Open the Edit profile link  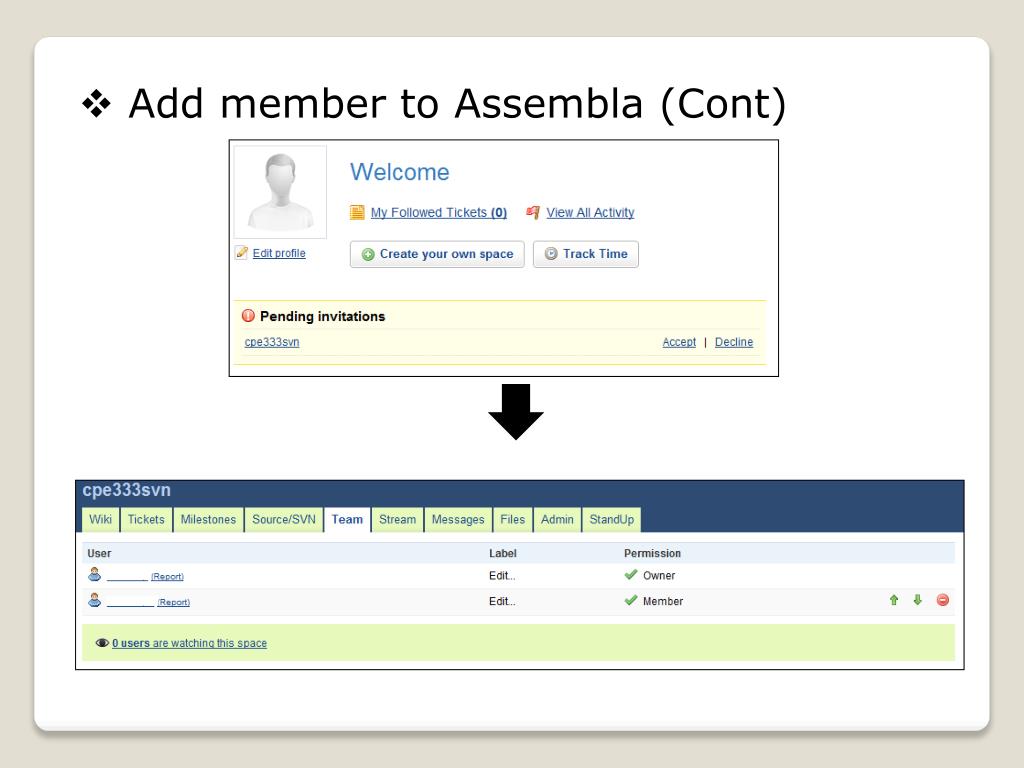click(x=279, y=253)
